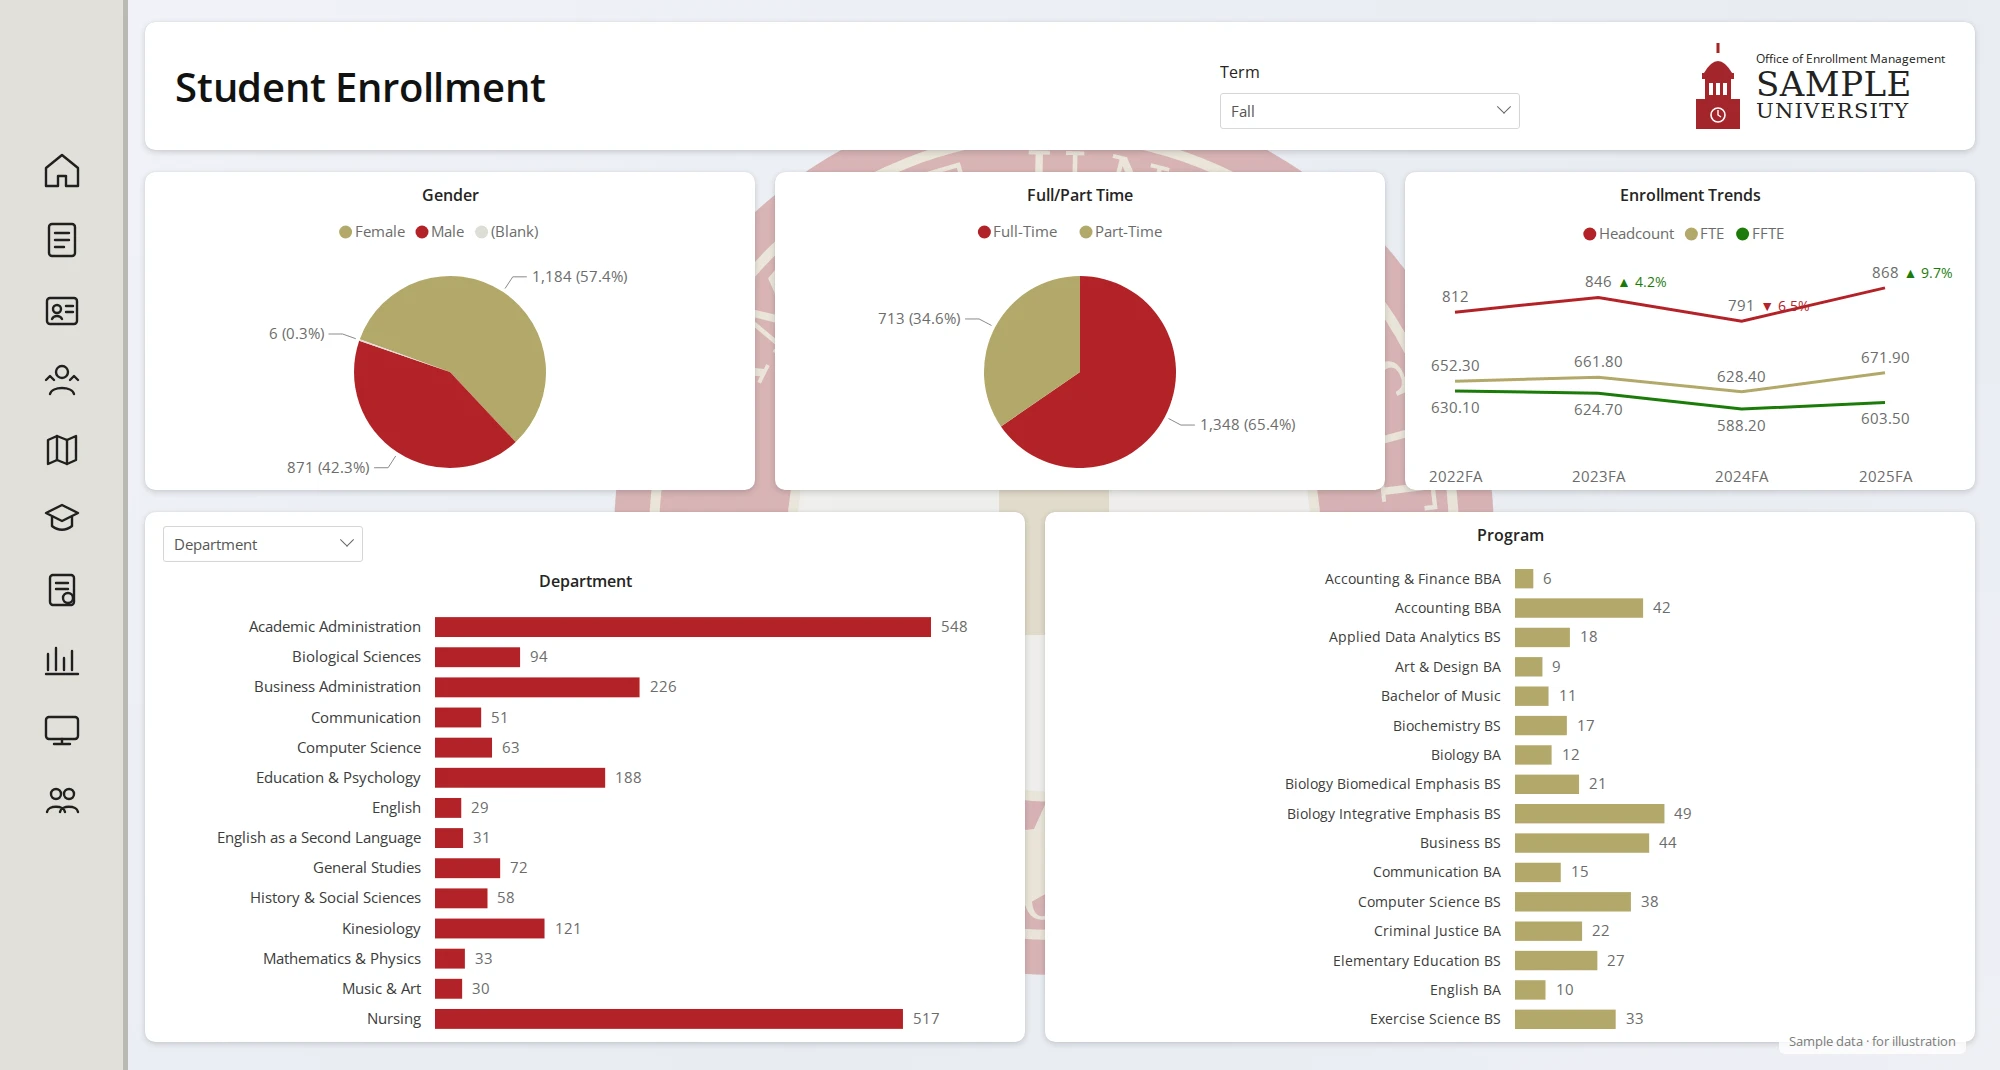Screen dimensions: 2000x1070
Task: Toggle Female in the Gender legend
Action: point(372,232)
